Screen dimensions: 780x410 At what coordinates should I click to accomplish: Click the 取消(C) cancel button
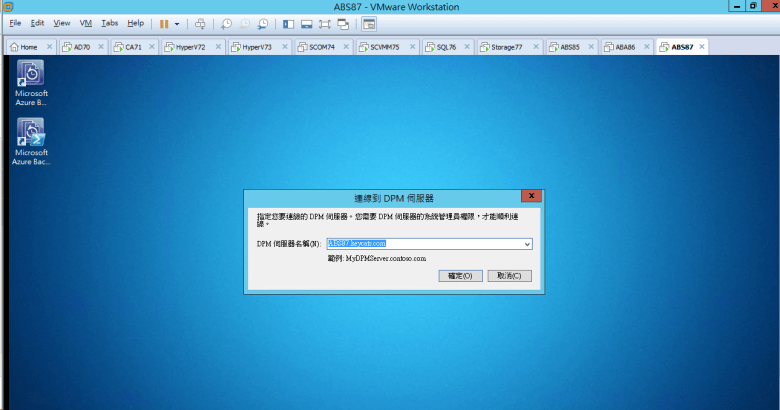(509, 275)
